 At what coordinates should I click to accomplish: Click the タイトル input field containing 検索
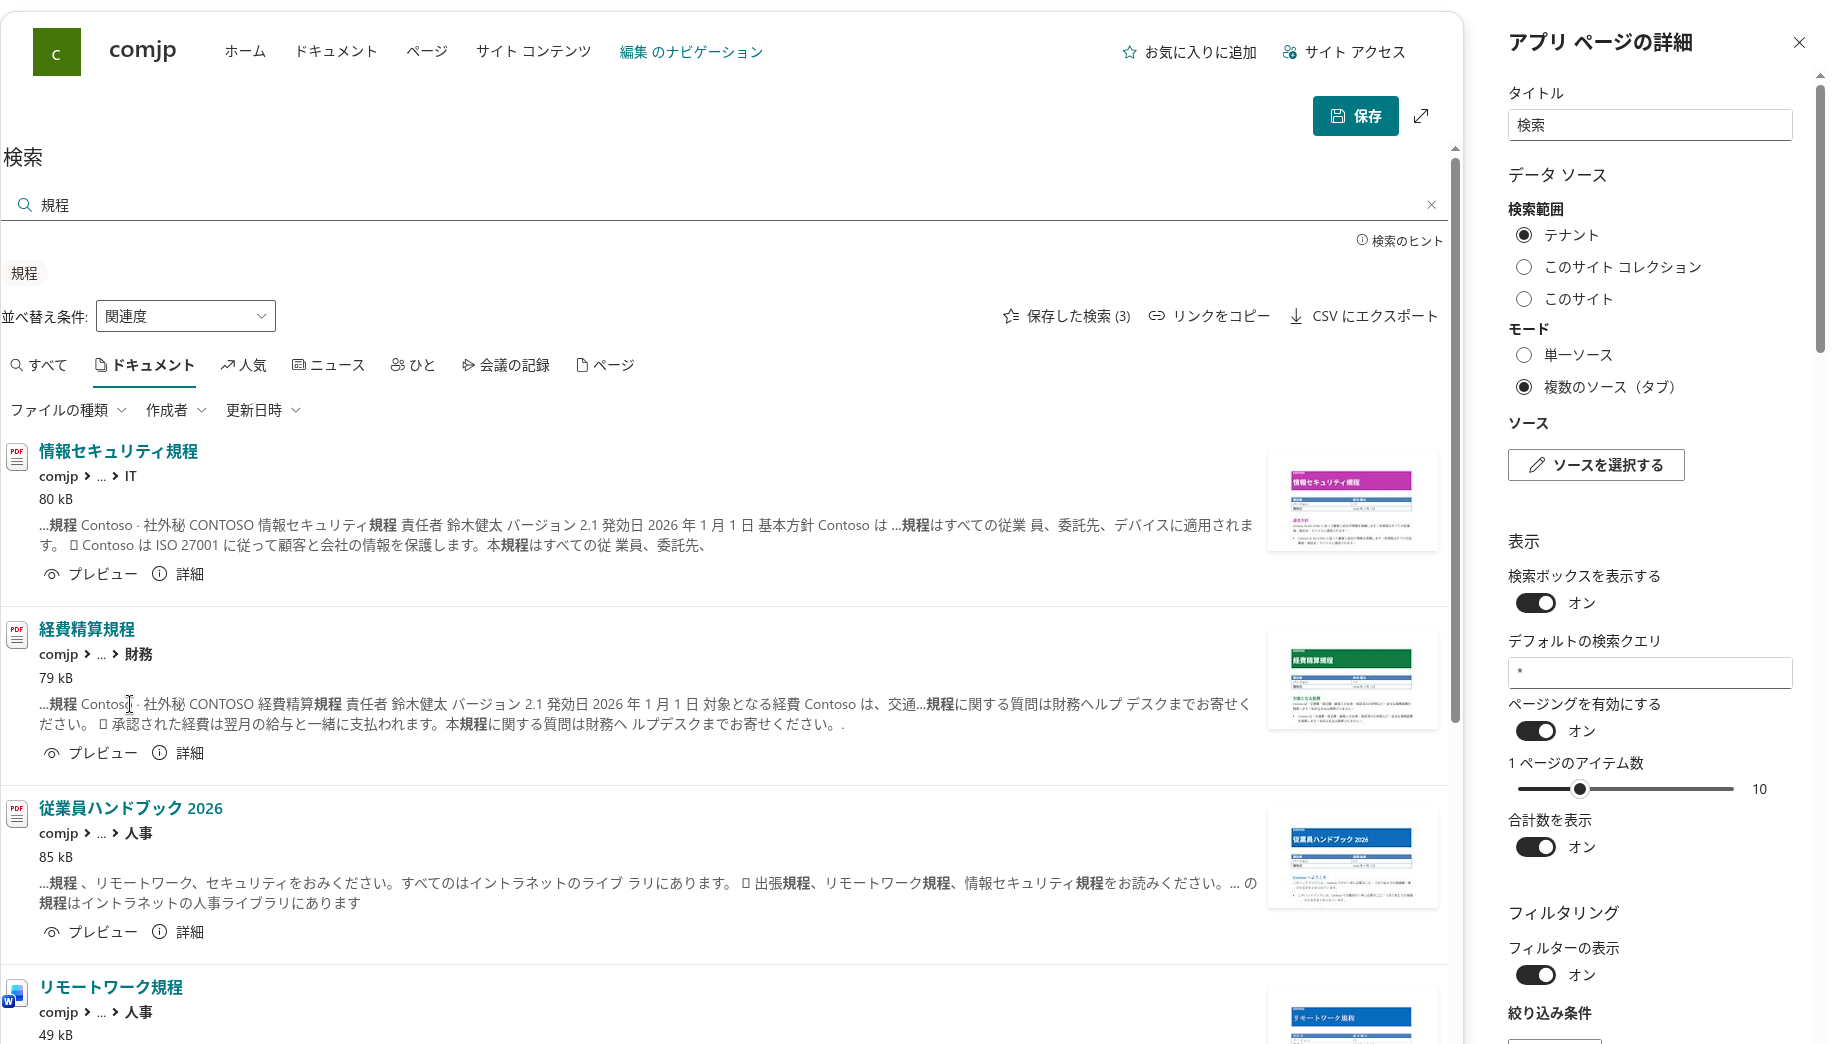coord(1650,125)
